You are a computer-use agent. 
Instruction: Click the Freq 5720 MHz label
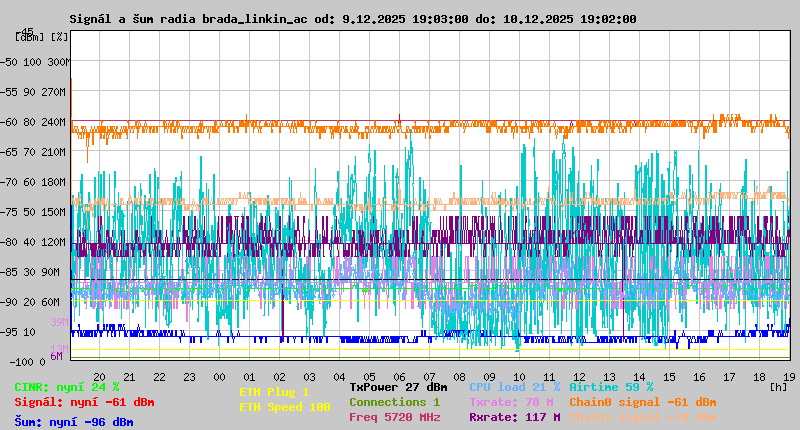(394, 417)
